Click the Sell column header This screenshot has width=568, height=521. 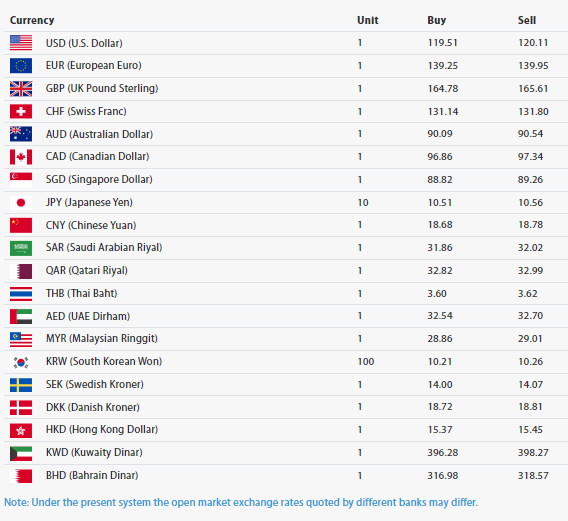(x=527, y=20)
